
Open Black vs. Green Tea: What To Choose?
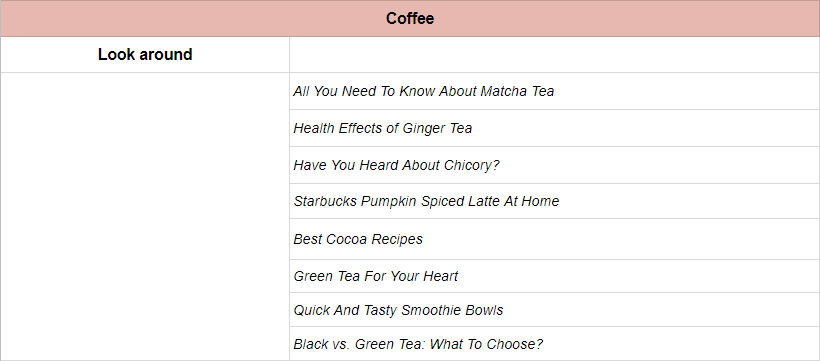418,344
